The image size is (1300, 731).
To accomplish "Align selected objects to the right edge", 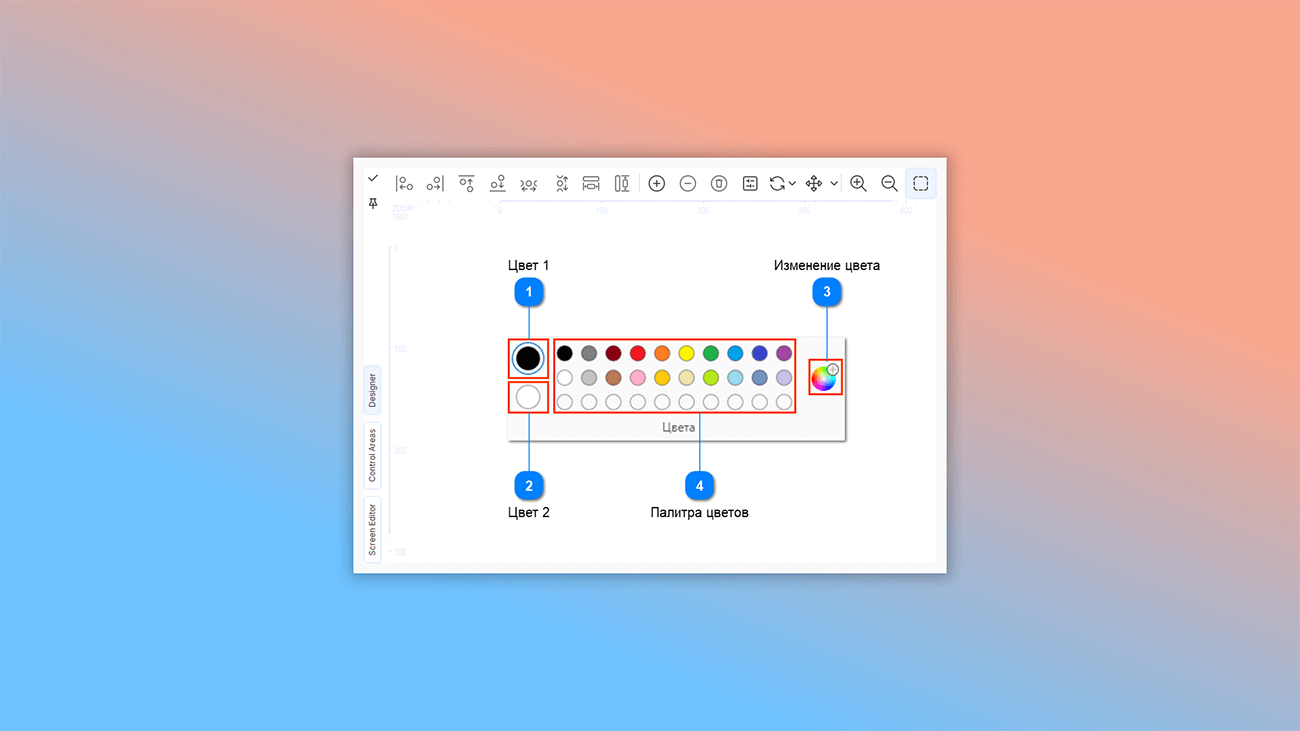I will pyautogui.click(x=435, y=184).
